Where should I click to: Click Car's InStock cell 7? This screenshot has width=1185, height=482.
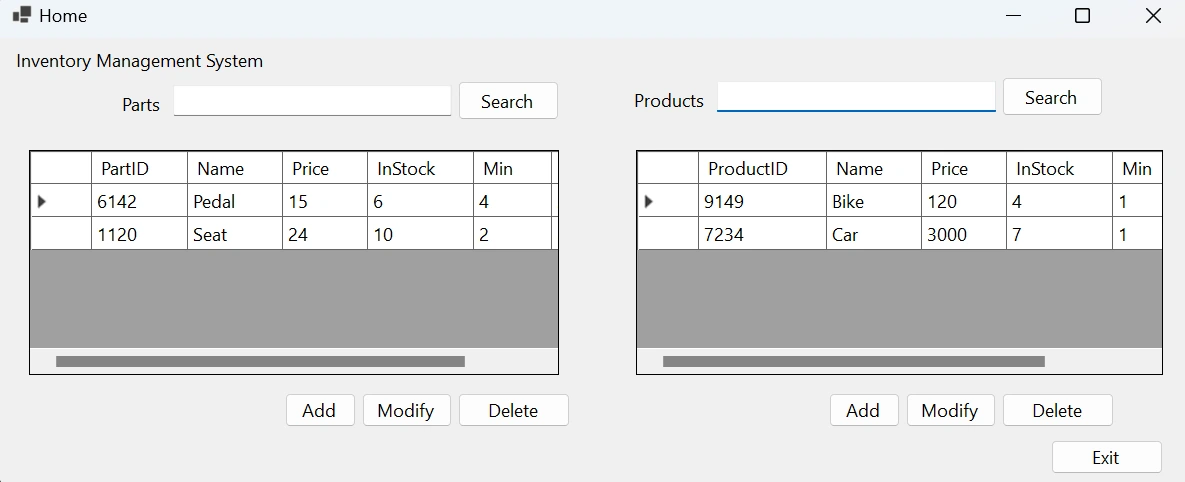click(x=1059, y=233)
